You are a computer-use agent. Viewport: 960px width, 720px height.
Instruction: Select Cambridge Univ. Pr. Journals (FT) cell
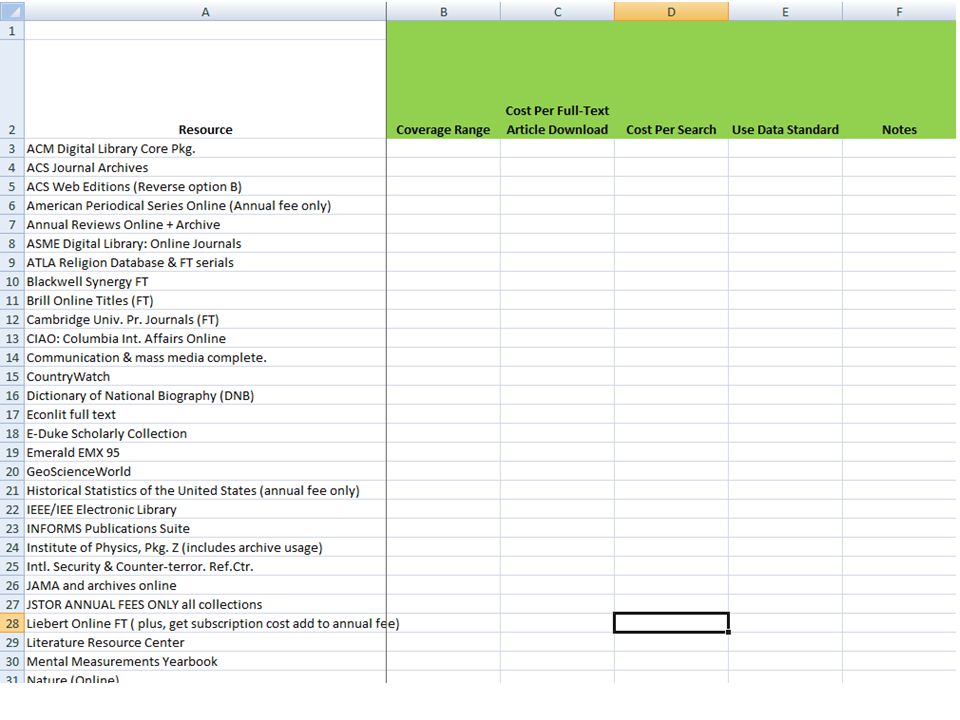pyautogui.click(x=205, y=320)
